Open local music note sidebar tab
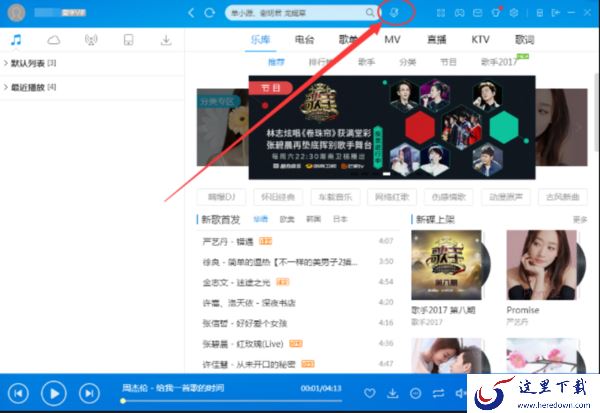This screenshot has height=413, width=600. [16, 40]
